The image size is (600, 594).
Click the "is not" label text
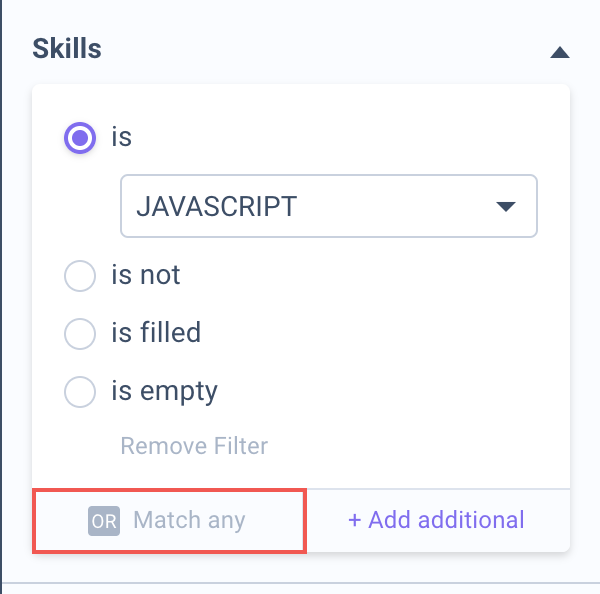click(146, 276)
